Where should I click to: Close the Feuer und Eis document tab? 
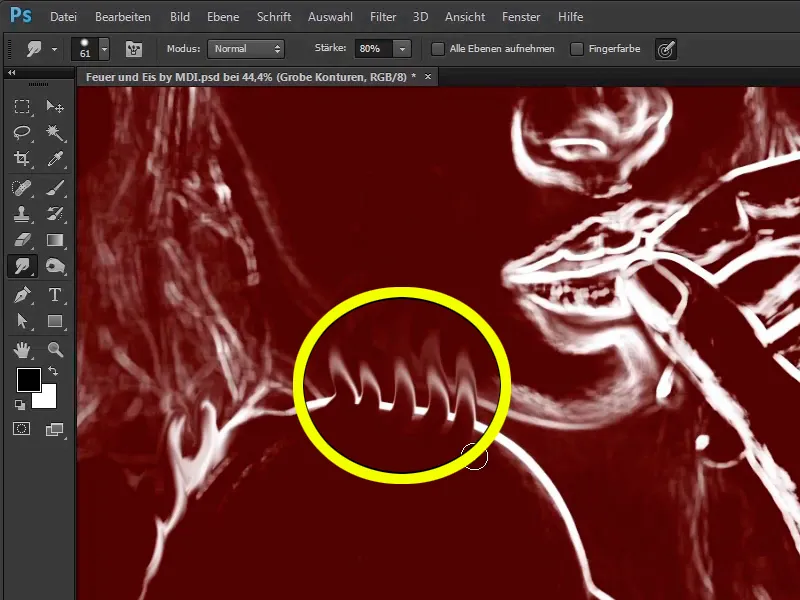tap(428, 77)
